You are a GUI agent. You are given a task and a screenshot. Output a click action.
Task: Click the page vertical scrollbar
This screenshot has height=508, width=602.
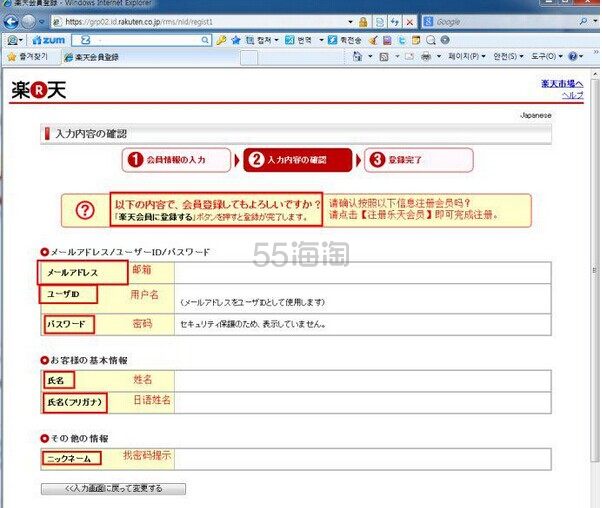tap(595, 269)
